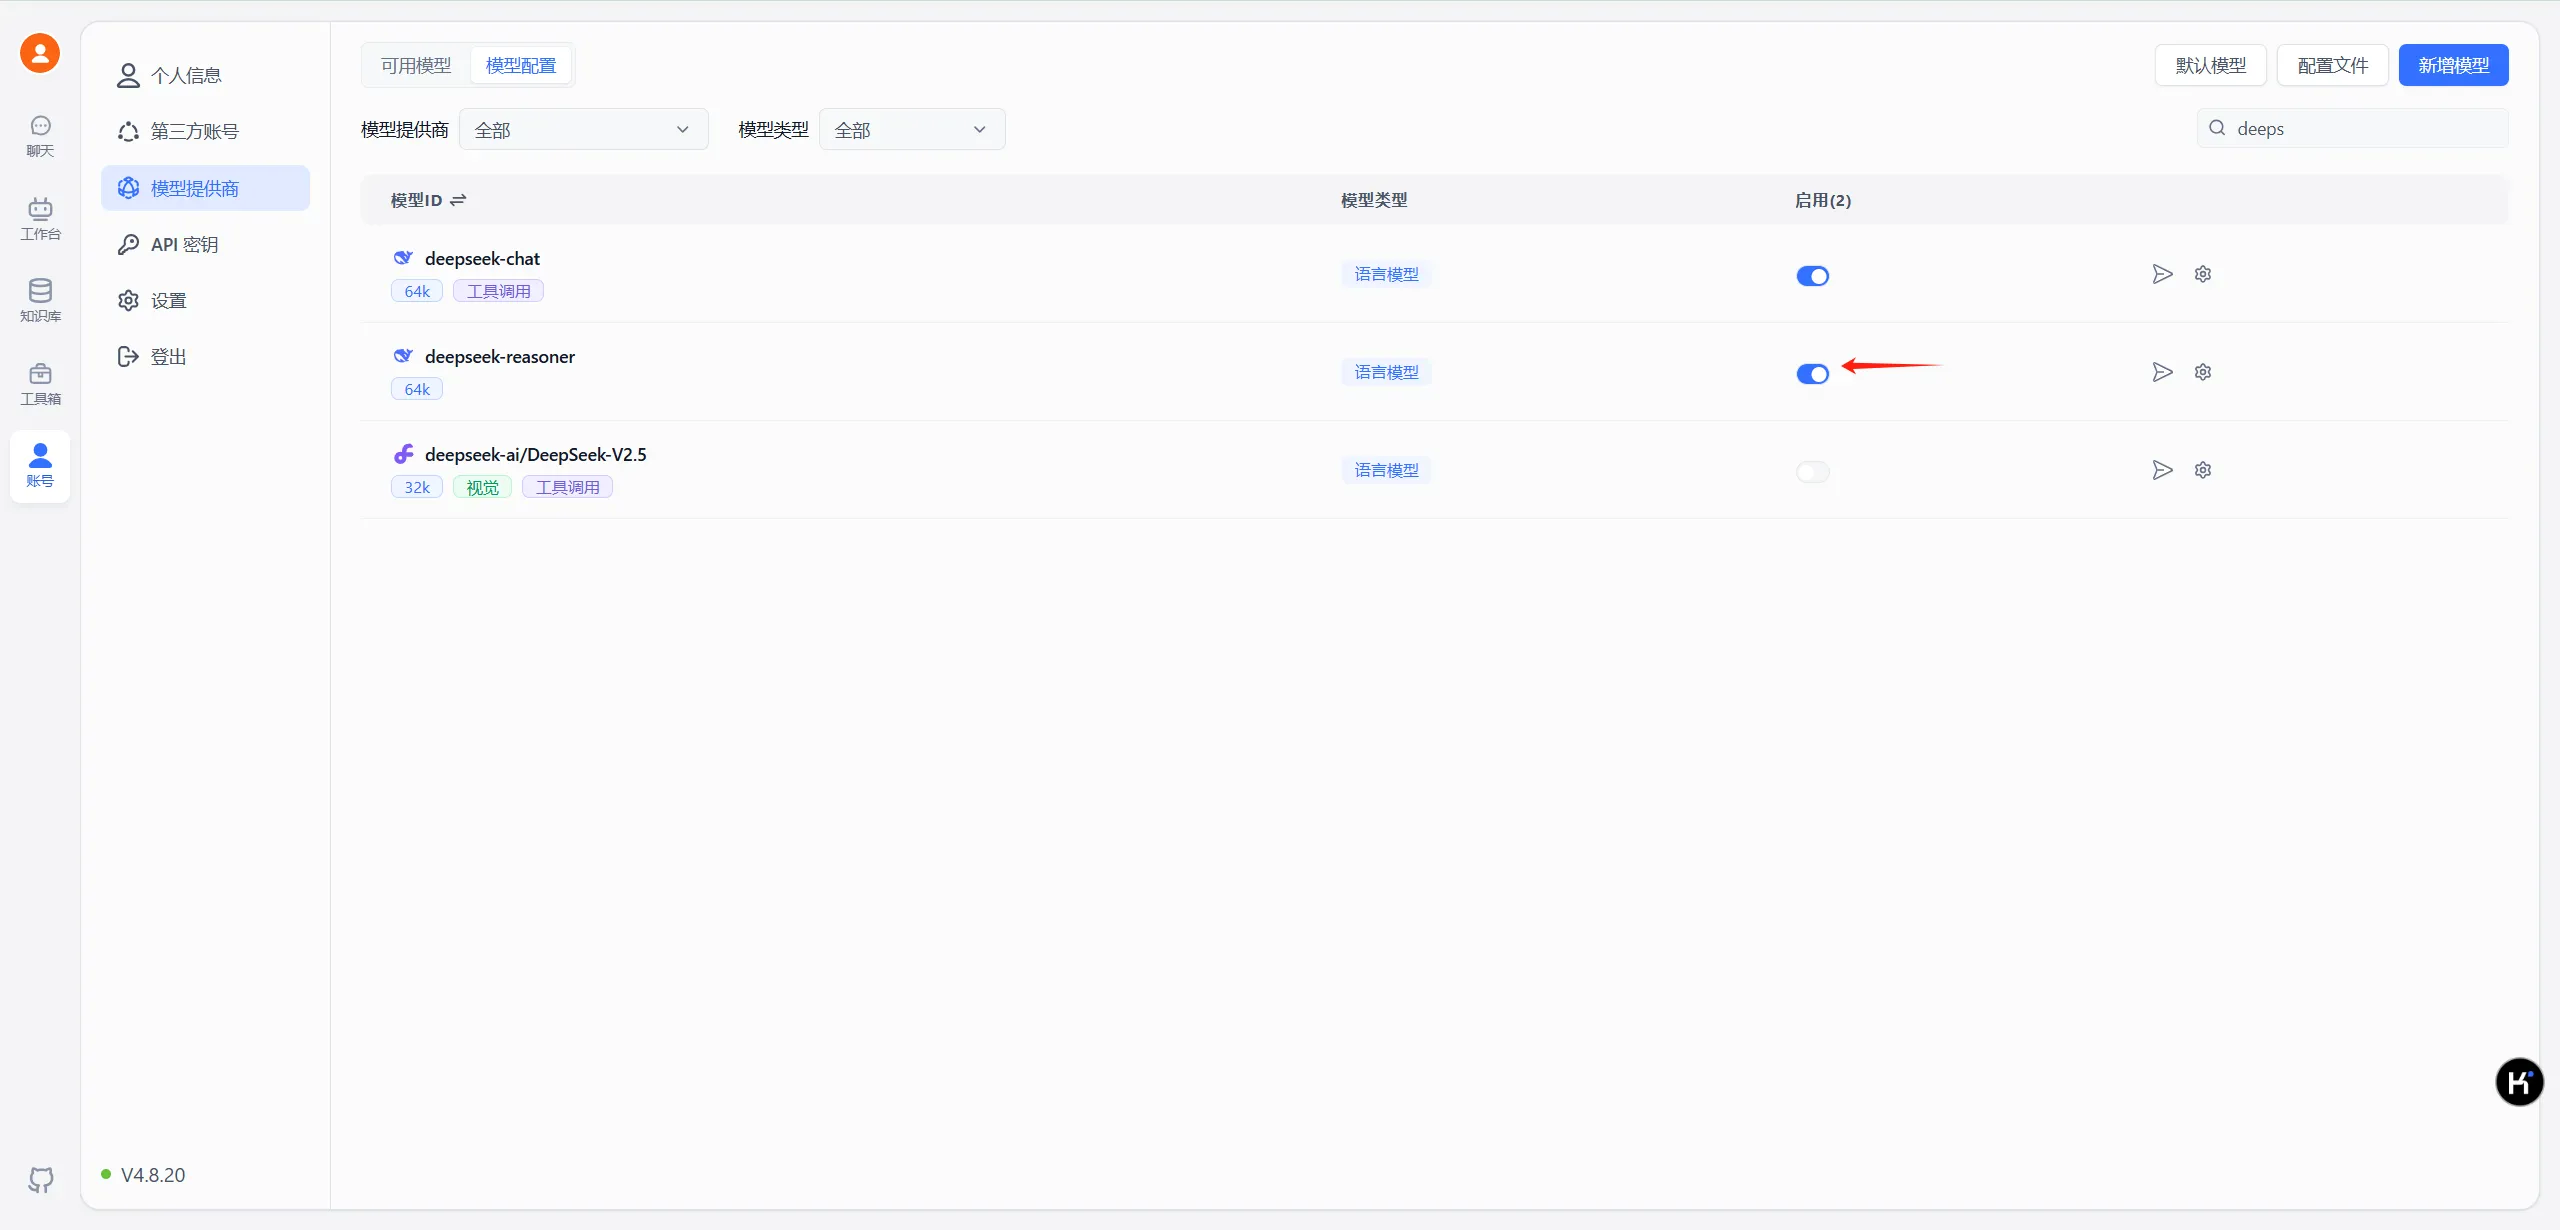Click the 工具调用 tag under deepseek-chat
The width and height of the screenshot is (2560, 1230).
pos(499,291)
